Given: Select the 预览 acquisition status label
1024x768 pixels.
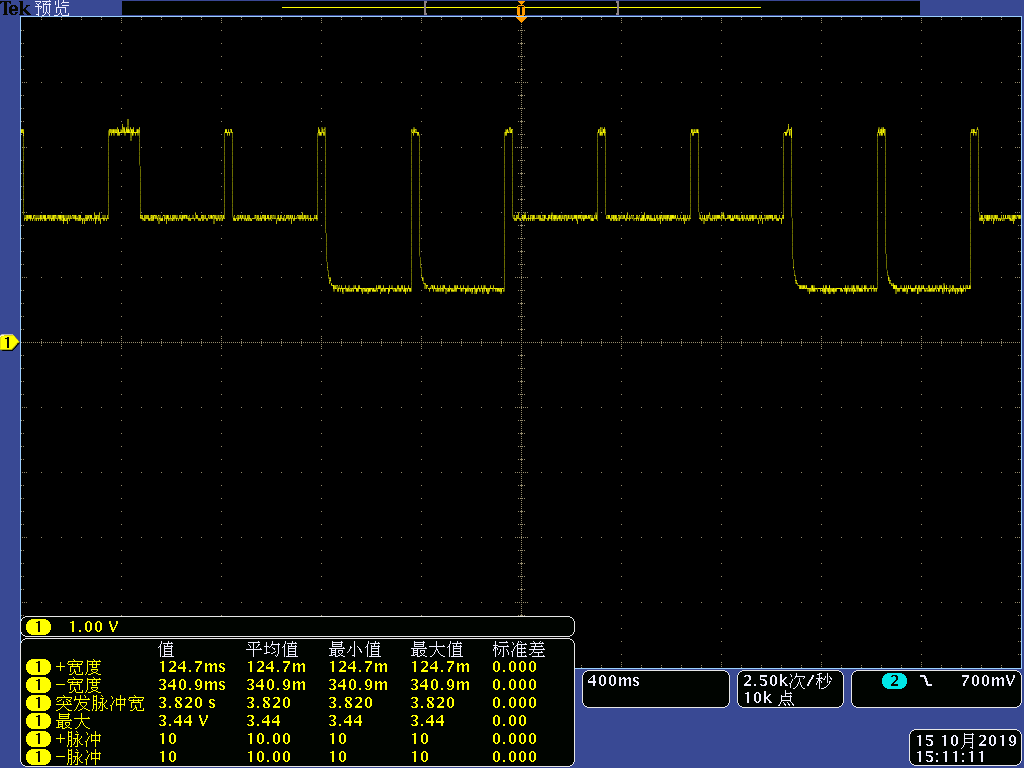Looking at the screenshot, I should [52, 8].
